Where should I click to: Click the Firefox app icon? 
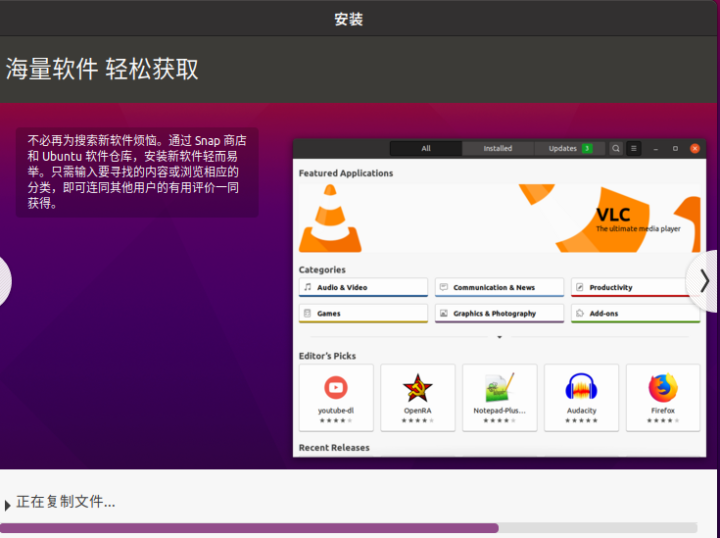(663, 387)
